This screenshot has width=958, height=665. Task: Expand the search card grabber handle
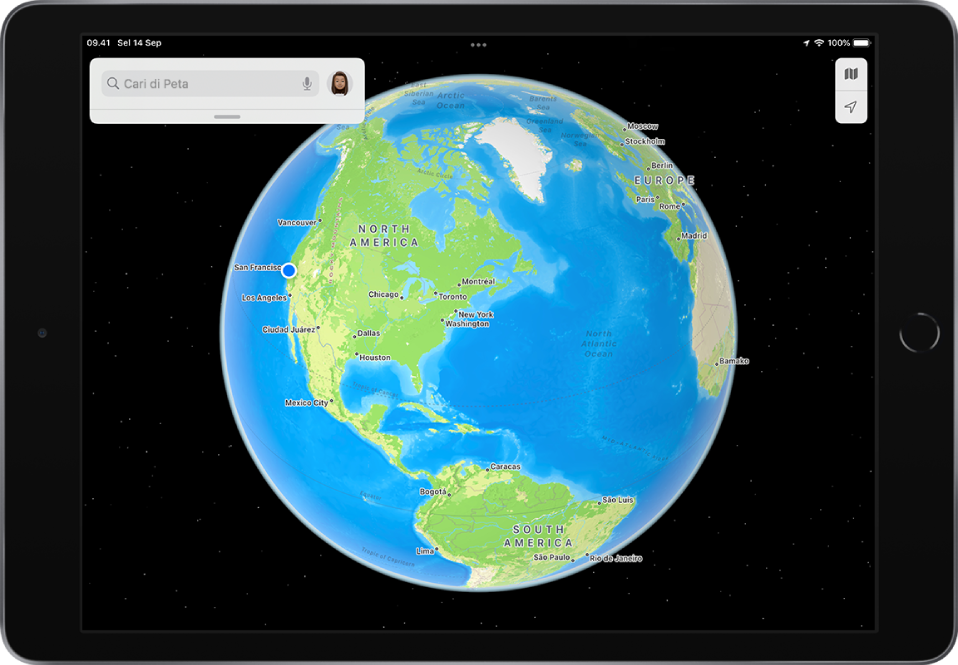[x=227, y=116]
